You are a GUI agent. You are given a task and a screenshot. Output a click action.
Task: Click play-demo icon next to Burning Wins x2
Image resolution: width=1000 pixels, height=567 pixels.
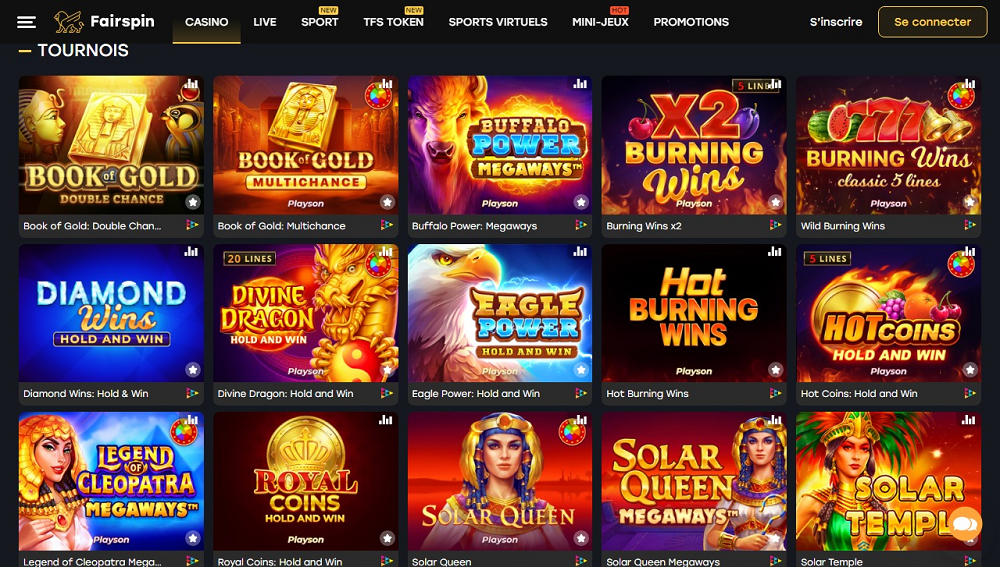pos(775,225)
